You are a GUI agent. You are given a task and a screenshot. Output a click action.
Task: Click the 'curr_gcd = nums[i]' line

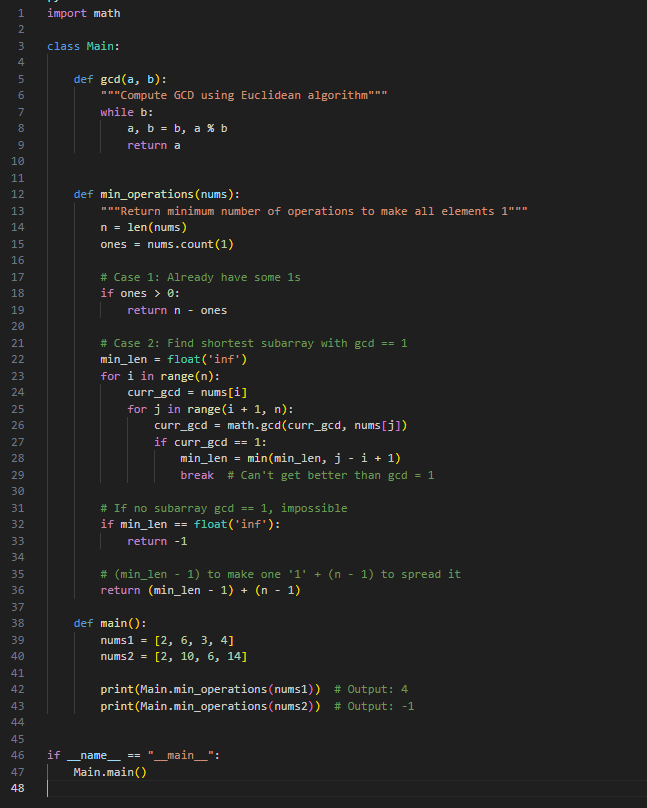187,392
